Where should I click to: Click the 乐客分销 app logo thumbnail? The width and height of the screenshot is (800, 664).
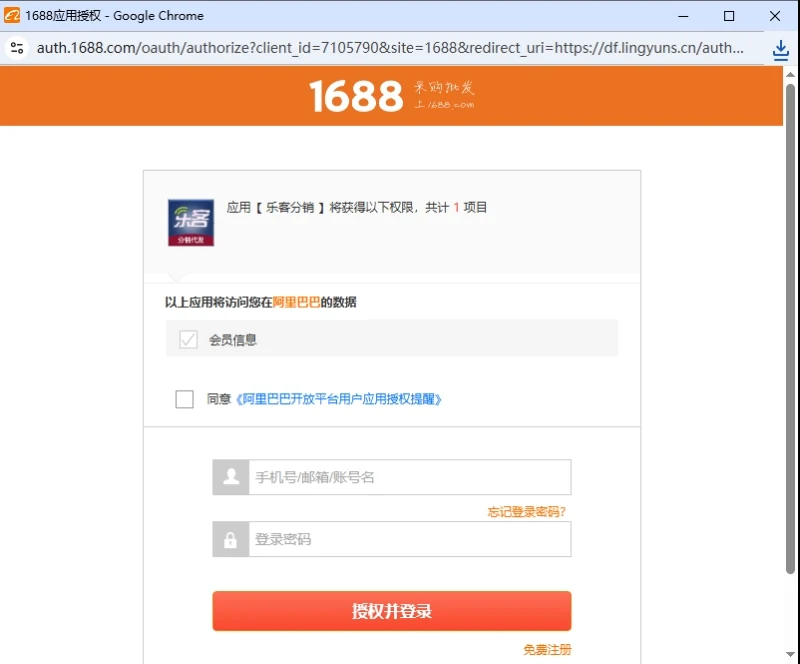pyautogui.click(x=191, y=223)
